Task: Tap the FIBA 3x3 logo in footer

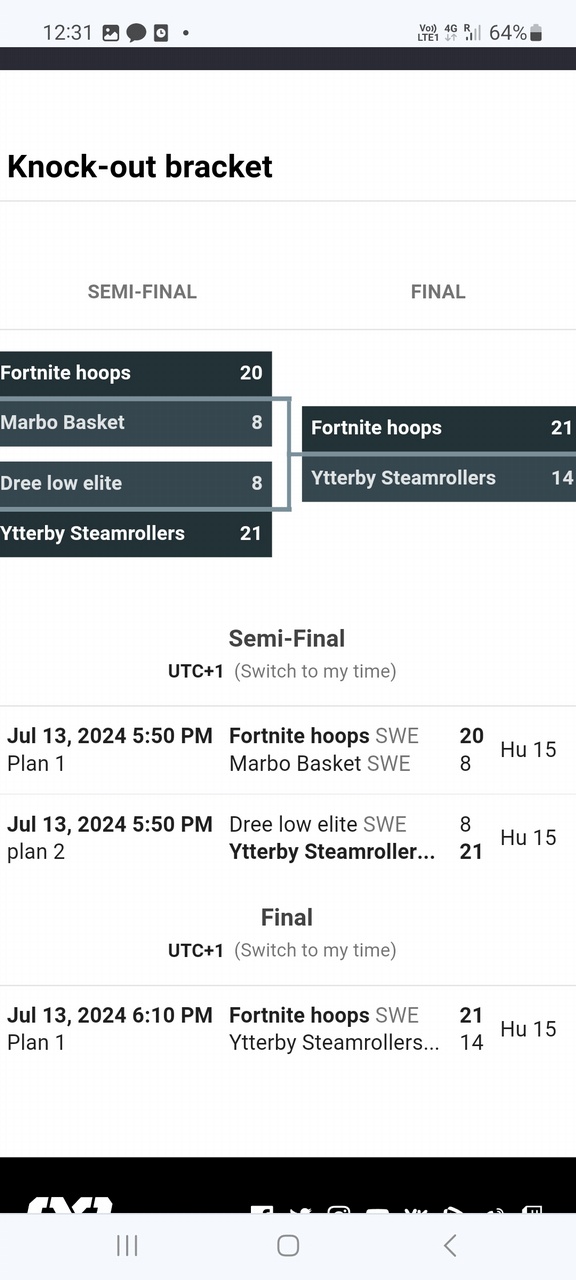Action: point(70,1205)
